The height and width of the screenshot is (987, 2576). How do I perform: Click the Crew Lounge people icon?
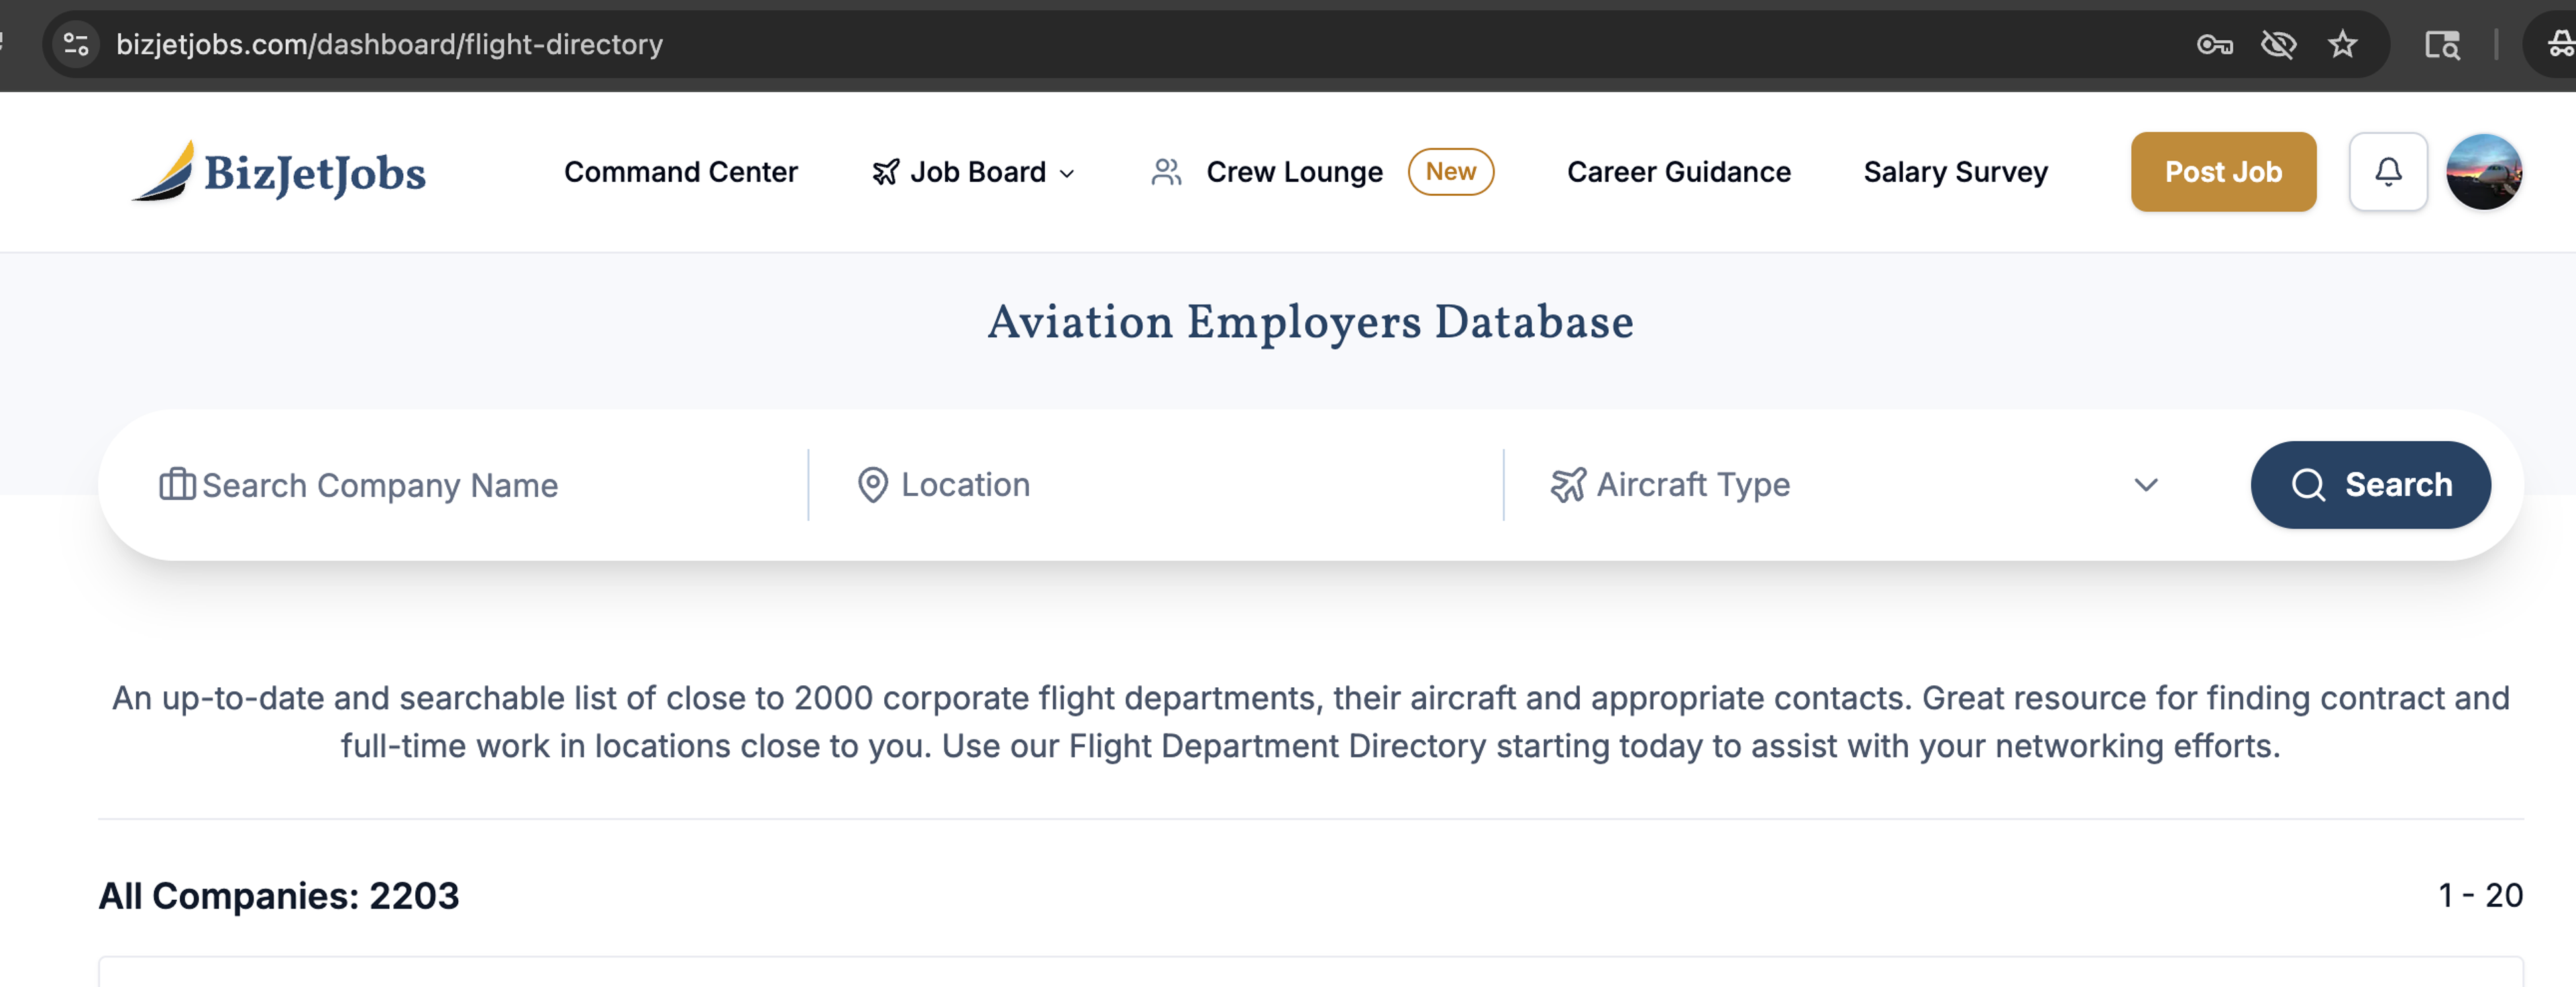pyautogui.click(x=1166, y=172)
